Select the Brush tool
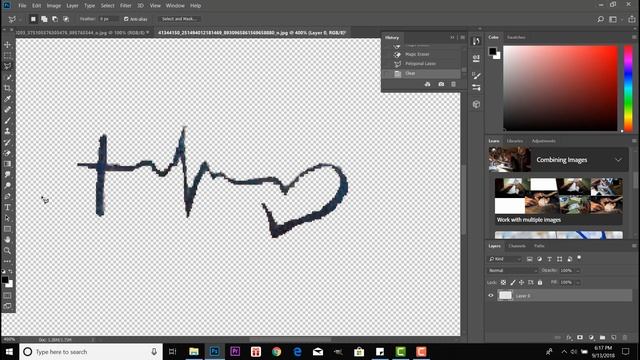 7,120
